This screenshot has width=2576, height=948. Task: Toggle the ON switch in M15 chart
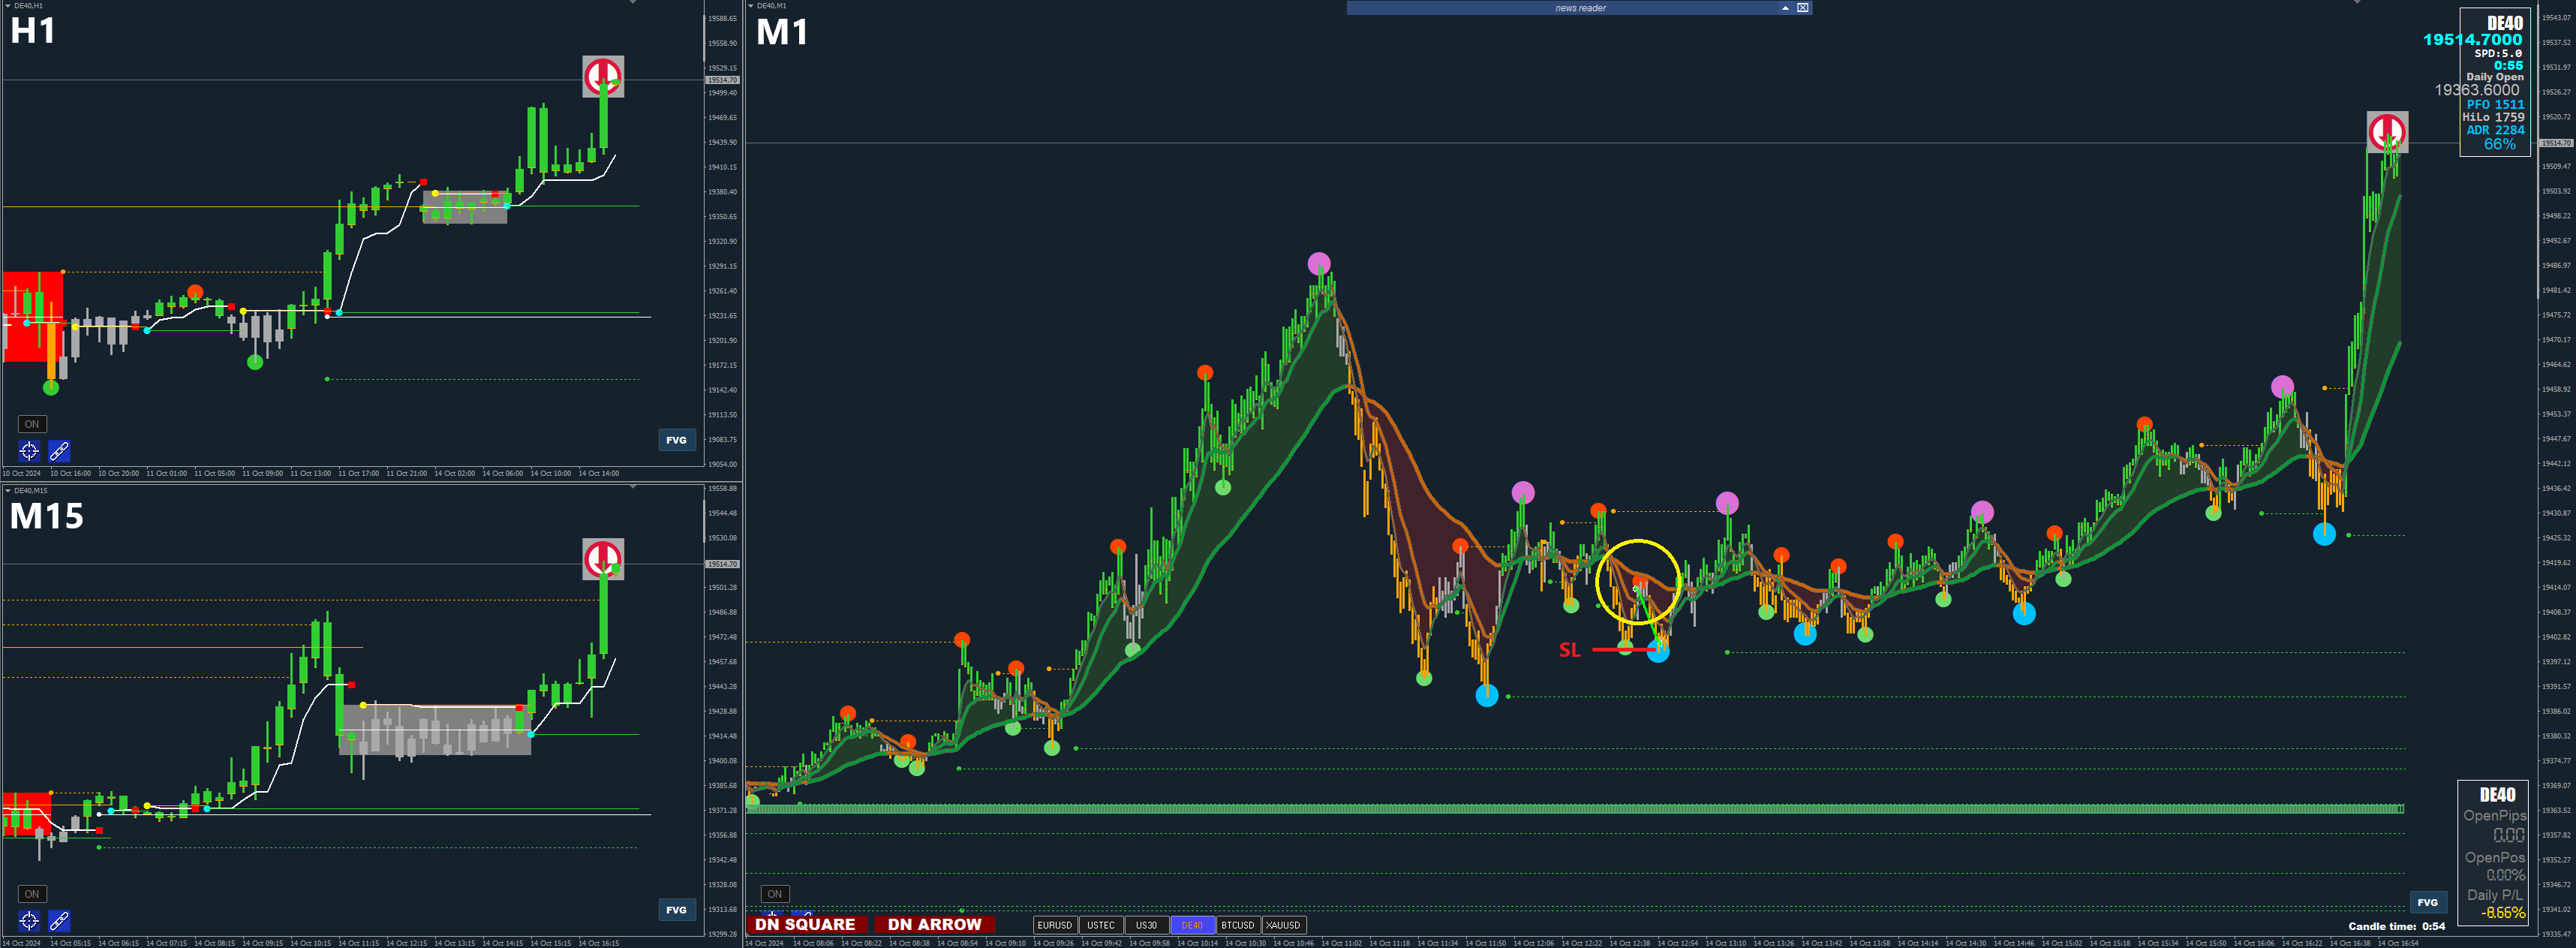32,894
